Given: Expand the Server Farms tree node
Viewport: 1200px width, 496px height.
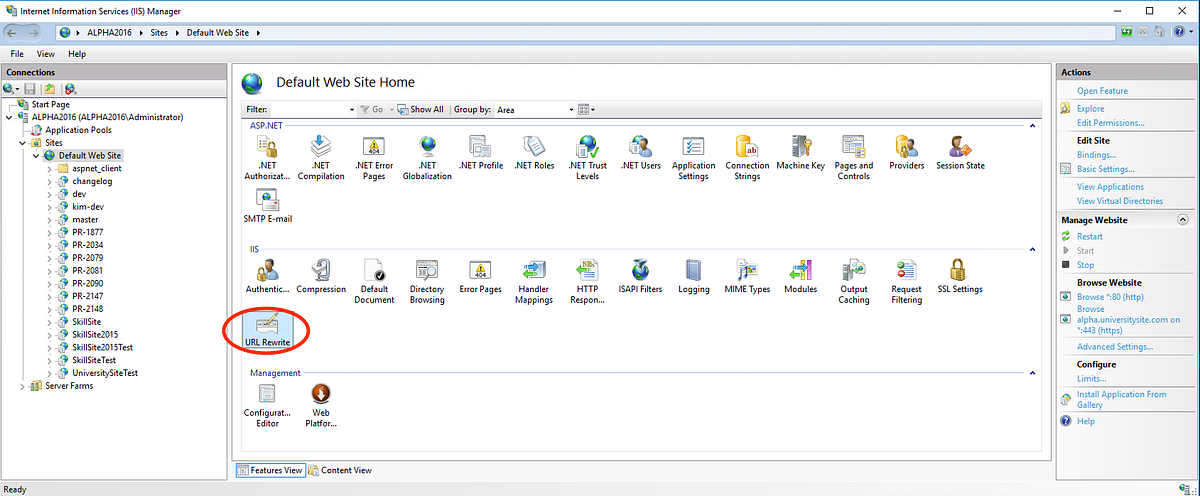Looking at the screenshot, I should [24, 386].
